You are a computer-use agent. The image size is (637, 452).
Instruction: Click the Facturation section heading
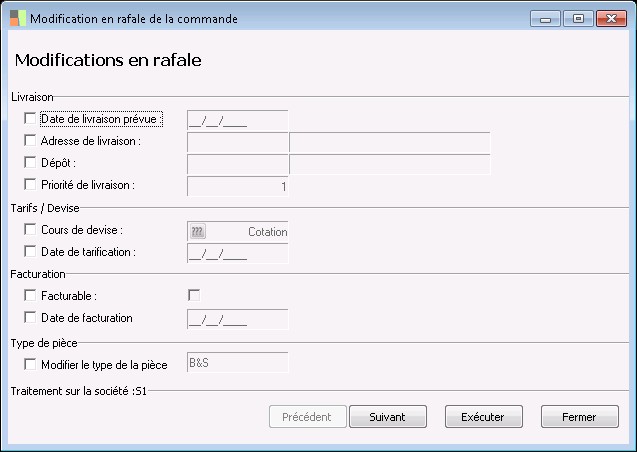click(x=38, y=274)
